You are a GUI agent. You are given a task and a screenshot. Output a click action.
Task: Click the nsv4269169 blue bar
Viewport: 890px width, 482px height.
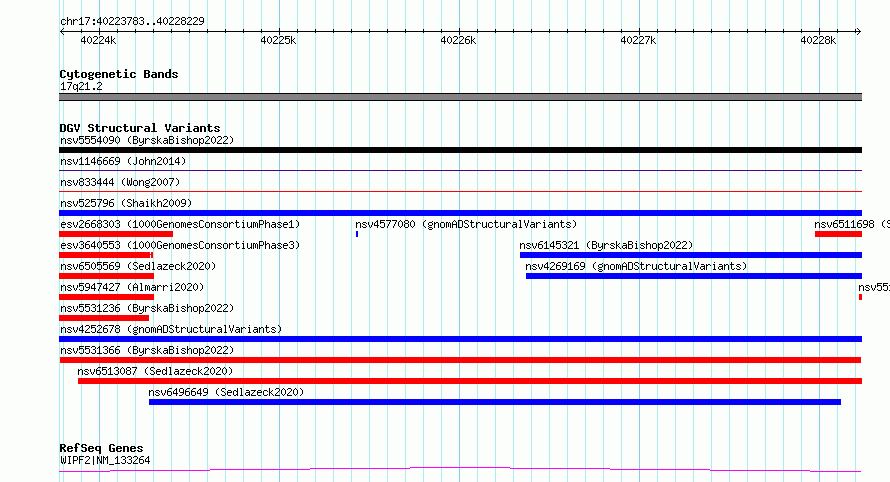694,276
